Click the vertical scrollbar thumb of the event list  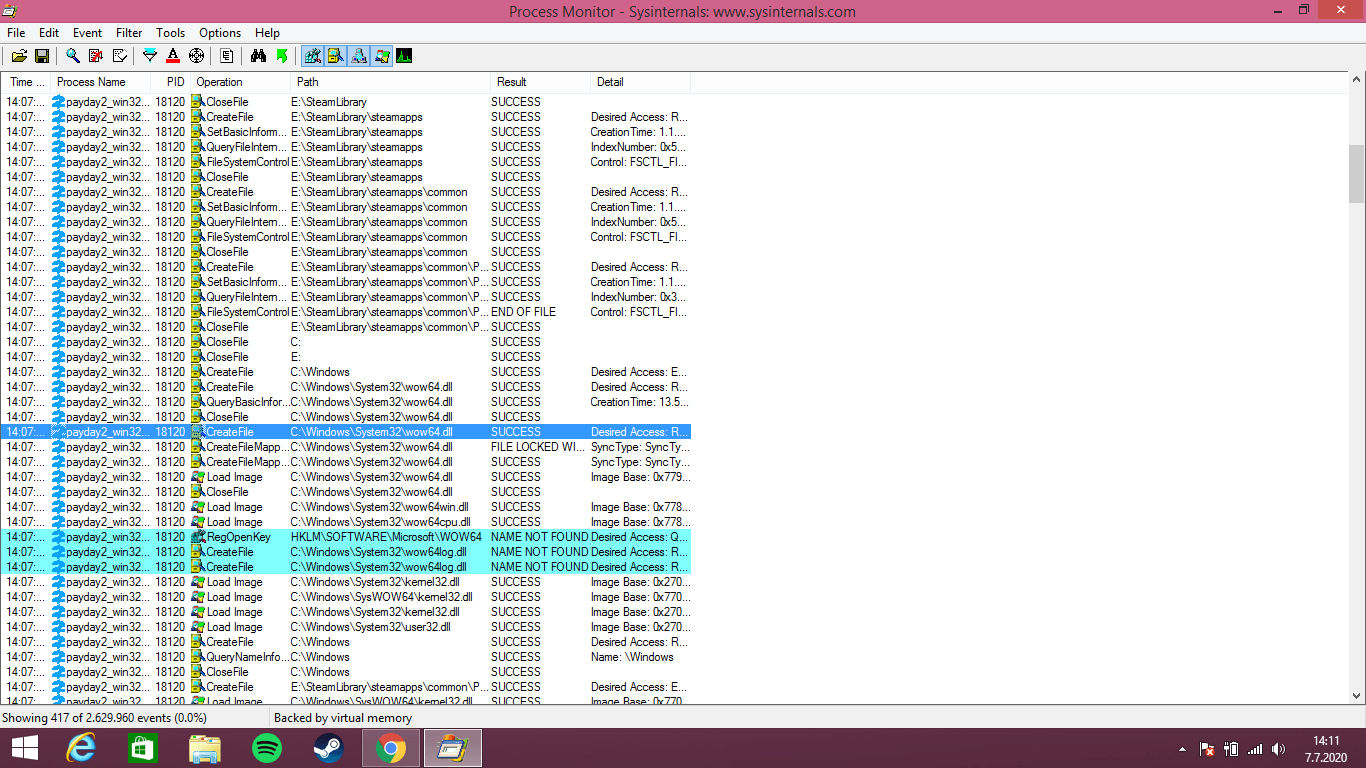[x=1357, y=173]
